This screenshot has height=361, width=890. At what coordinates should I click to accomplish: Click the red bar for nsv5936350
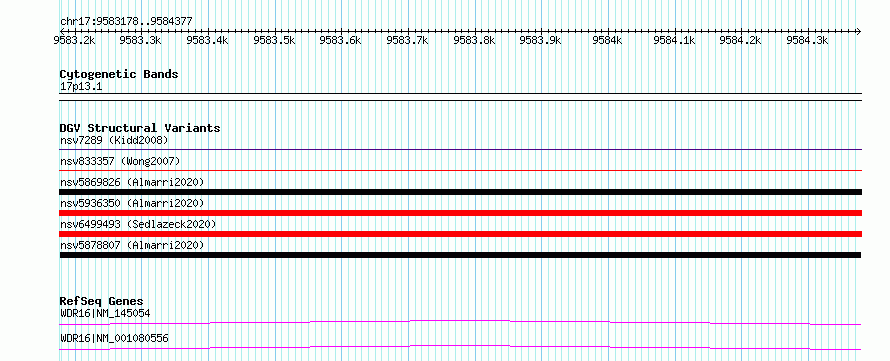[460, 213]
